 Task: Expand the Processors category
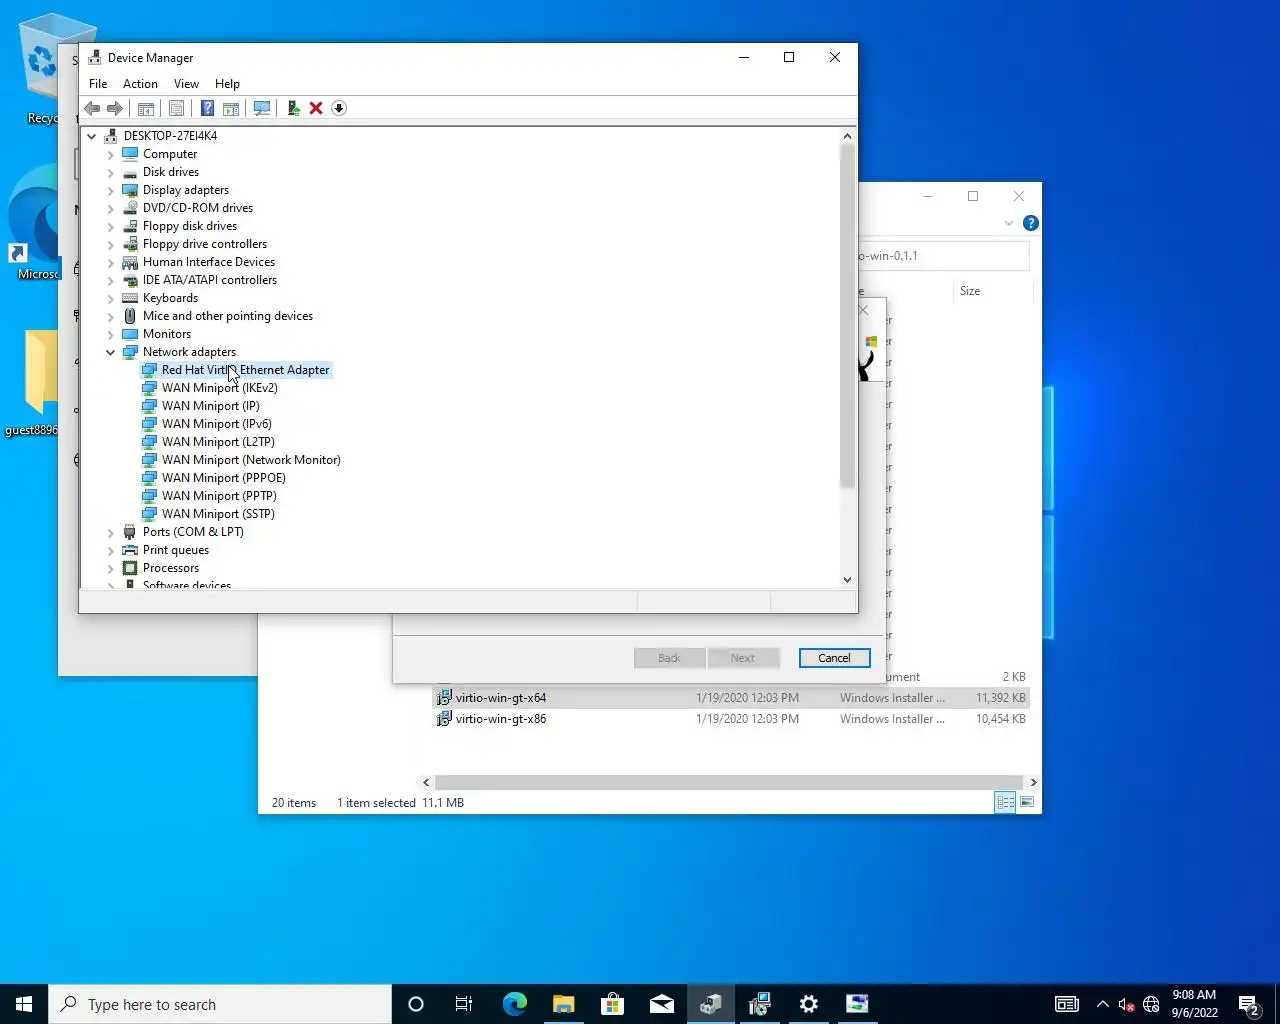111,568
